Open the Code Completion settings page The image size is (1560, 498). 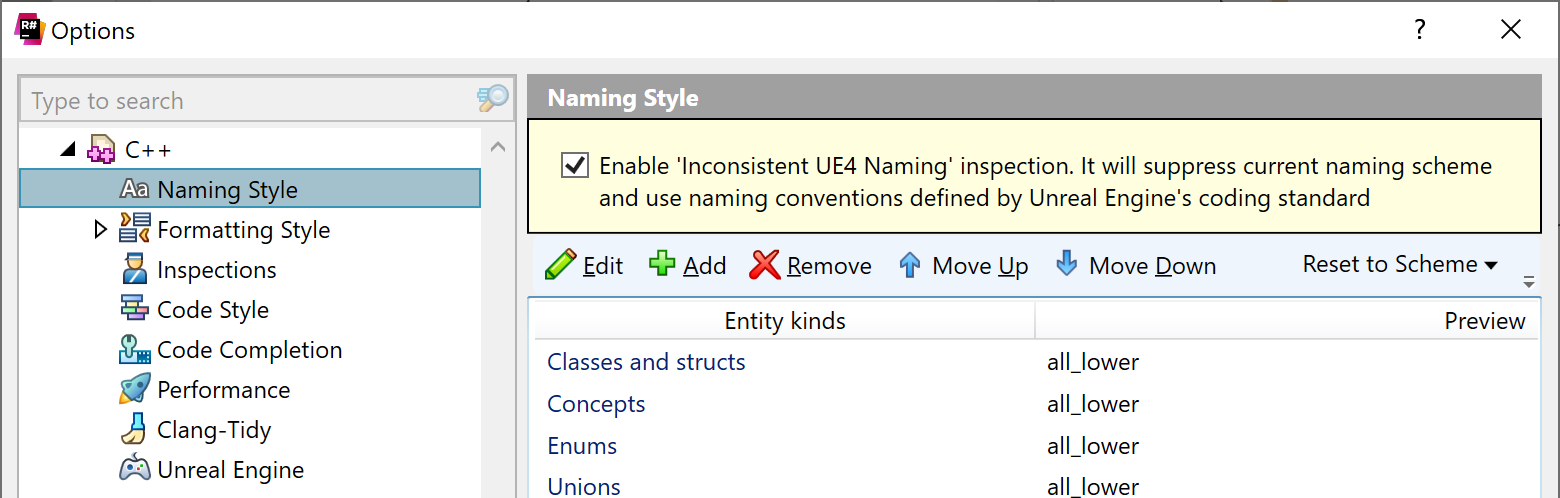pos(249,350)
